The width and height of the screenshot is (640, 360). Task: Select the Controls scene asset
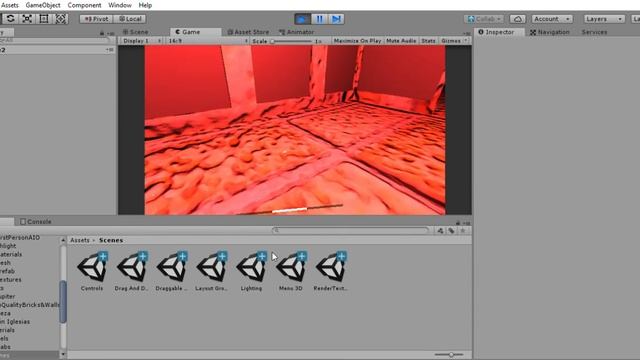tap(92, 271)
